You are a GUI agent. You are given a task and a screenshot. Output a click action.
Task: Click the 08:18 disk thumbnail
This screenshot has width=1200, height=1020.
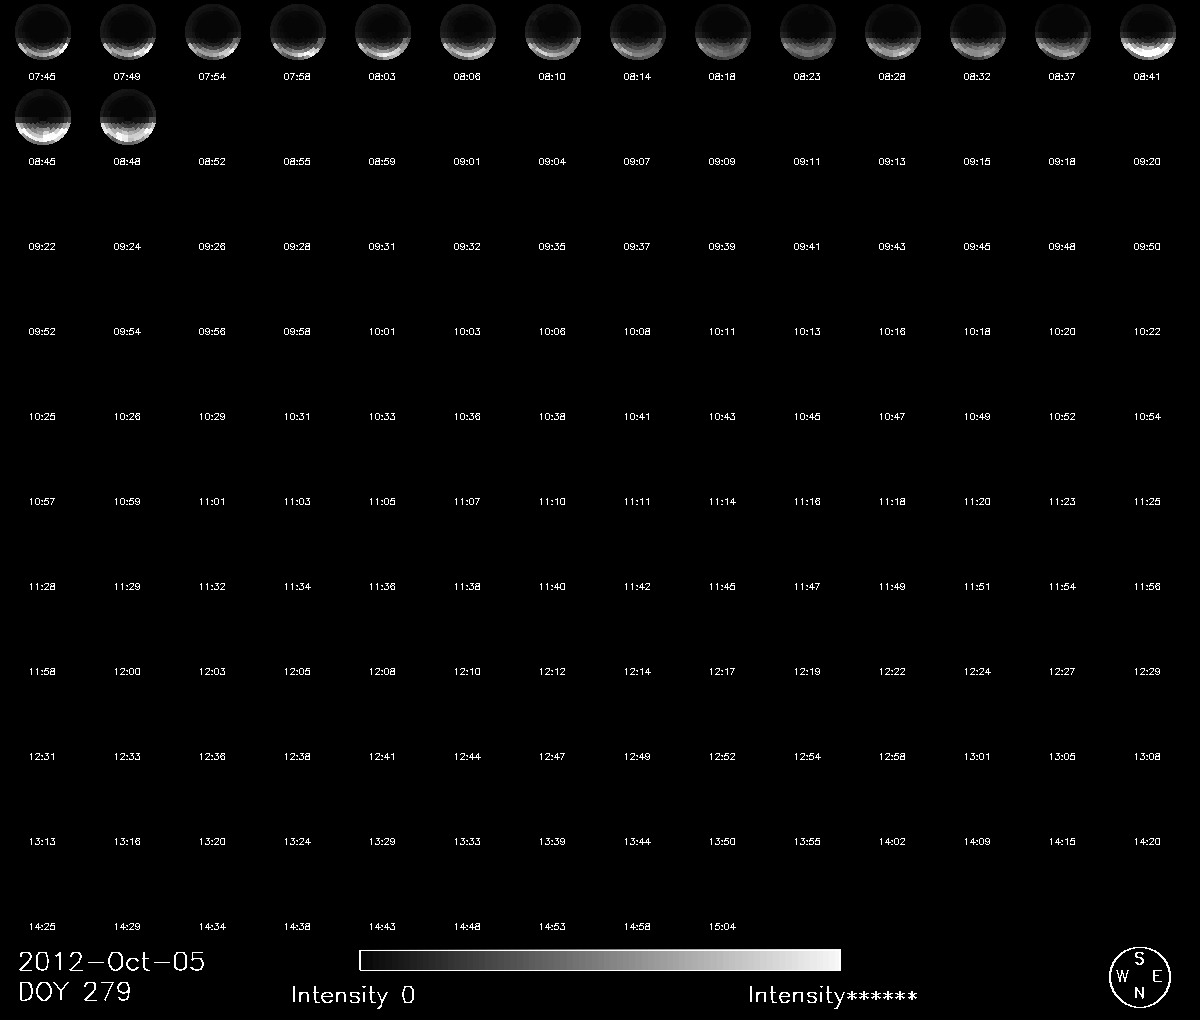tap(723, 32)
